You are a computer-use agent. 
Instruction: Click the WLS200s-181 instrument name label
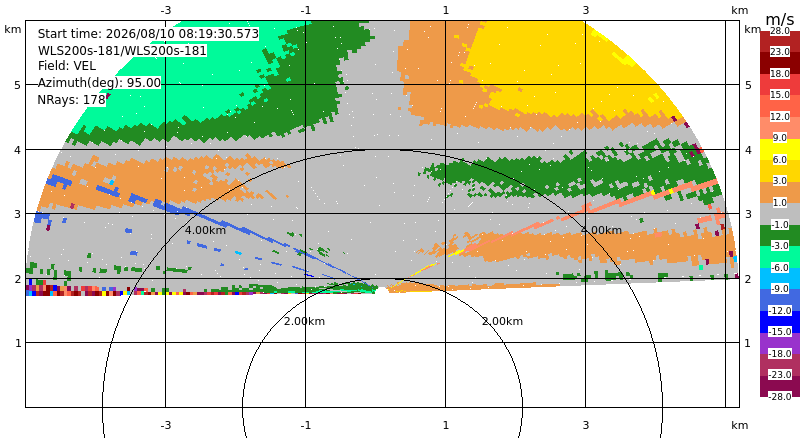point(122,51)
